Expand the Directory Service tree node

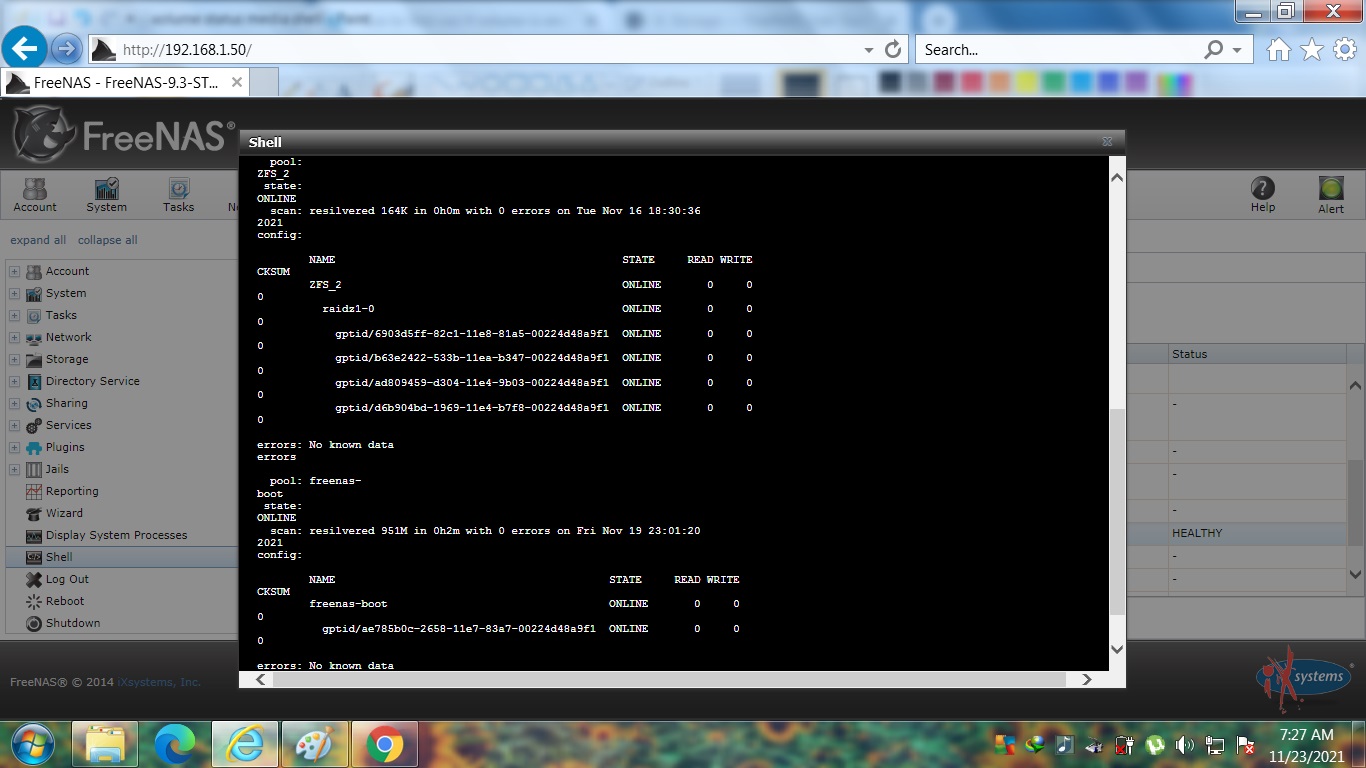[x=14, y=381]
